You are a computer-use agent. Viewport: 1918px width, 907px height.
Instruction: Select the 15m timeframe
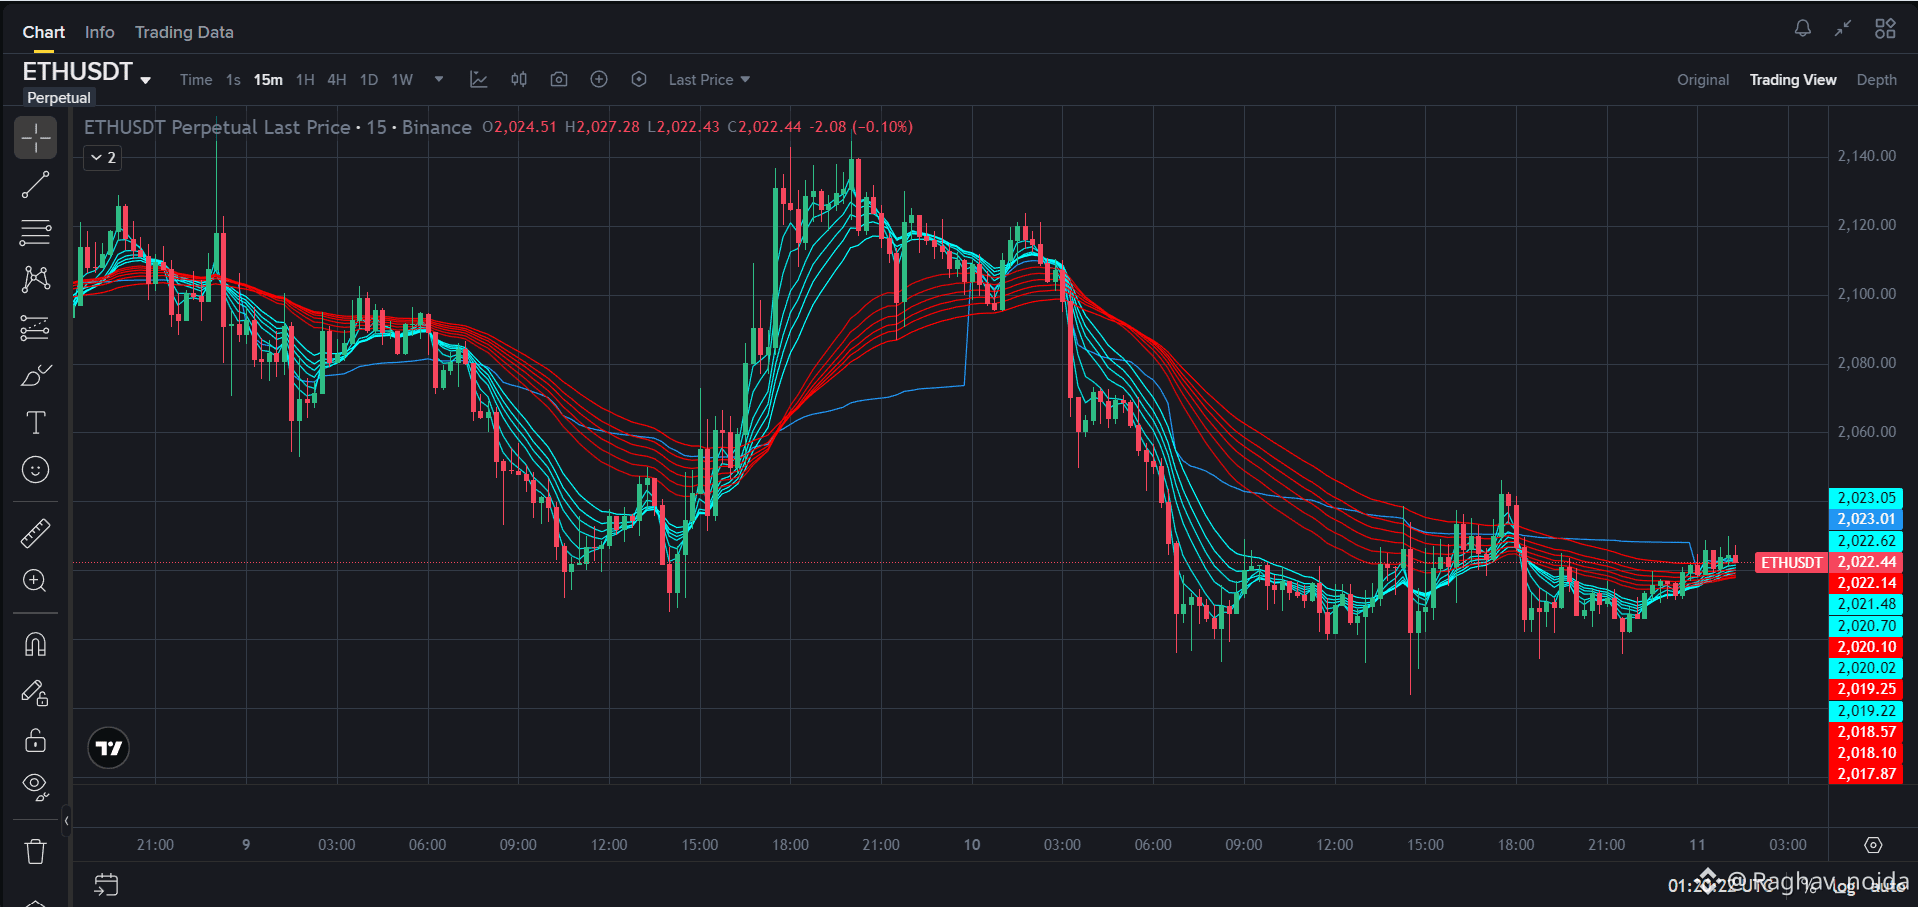coord(268,80)
